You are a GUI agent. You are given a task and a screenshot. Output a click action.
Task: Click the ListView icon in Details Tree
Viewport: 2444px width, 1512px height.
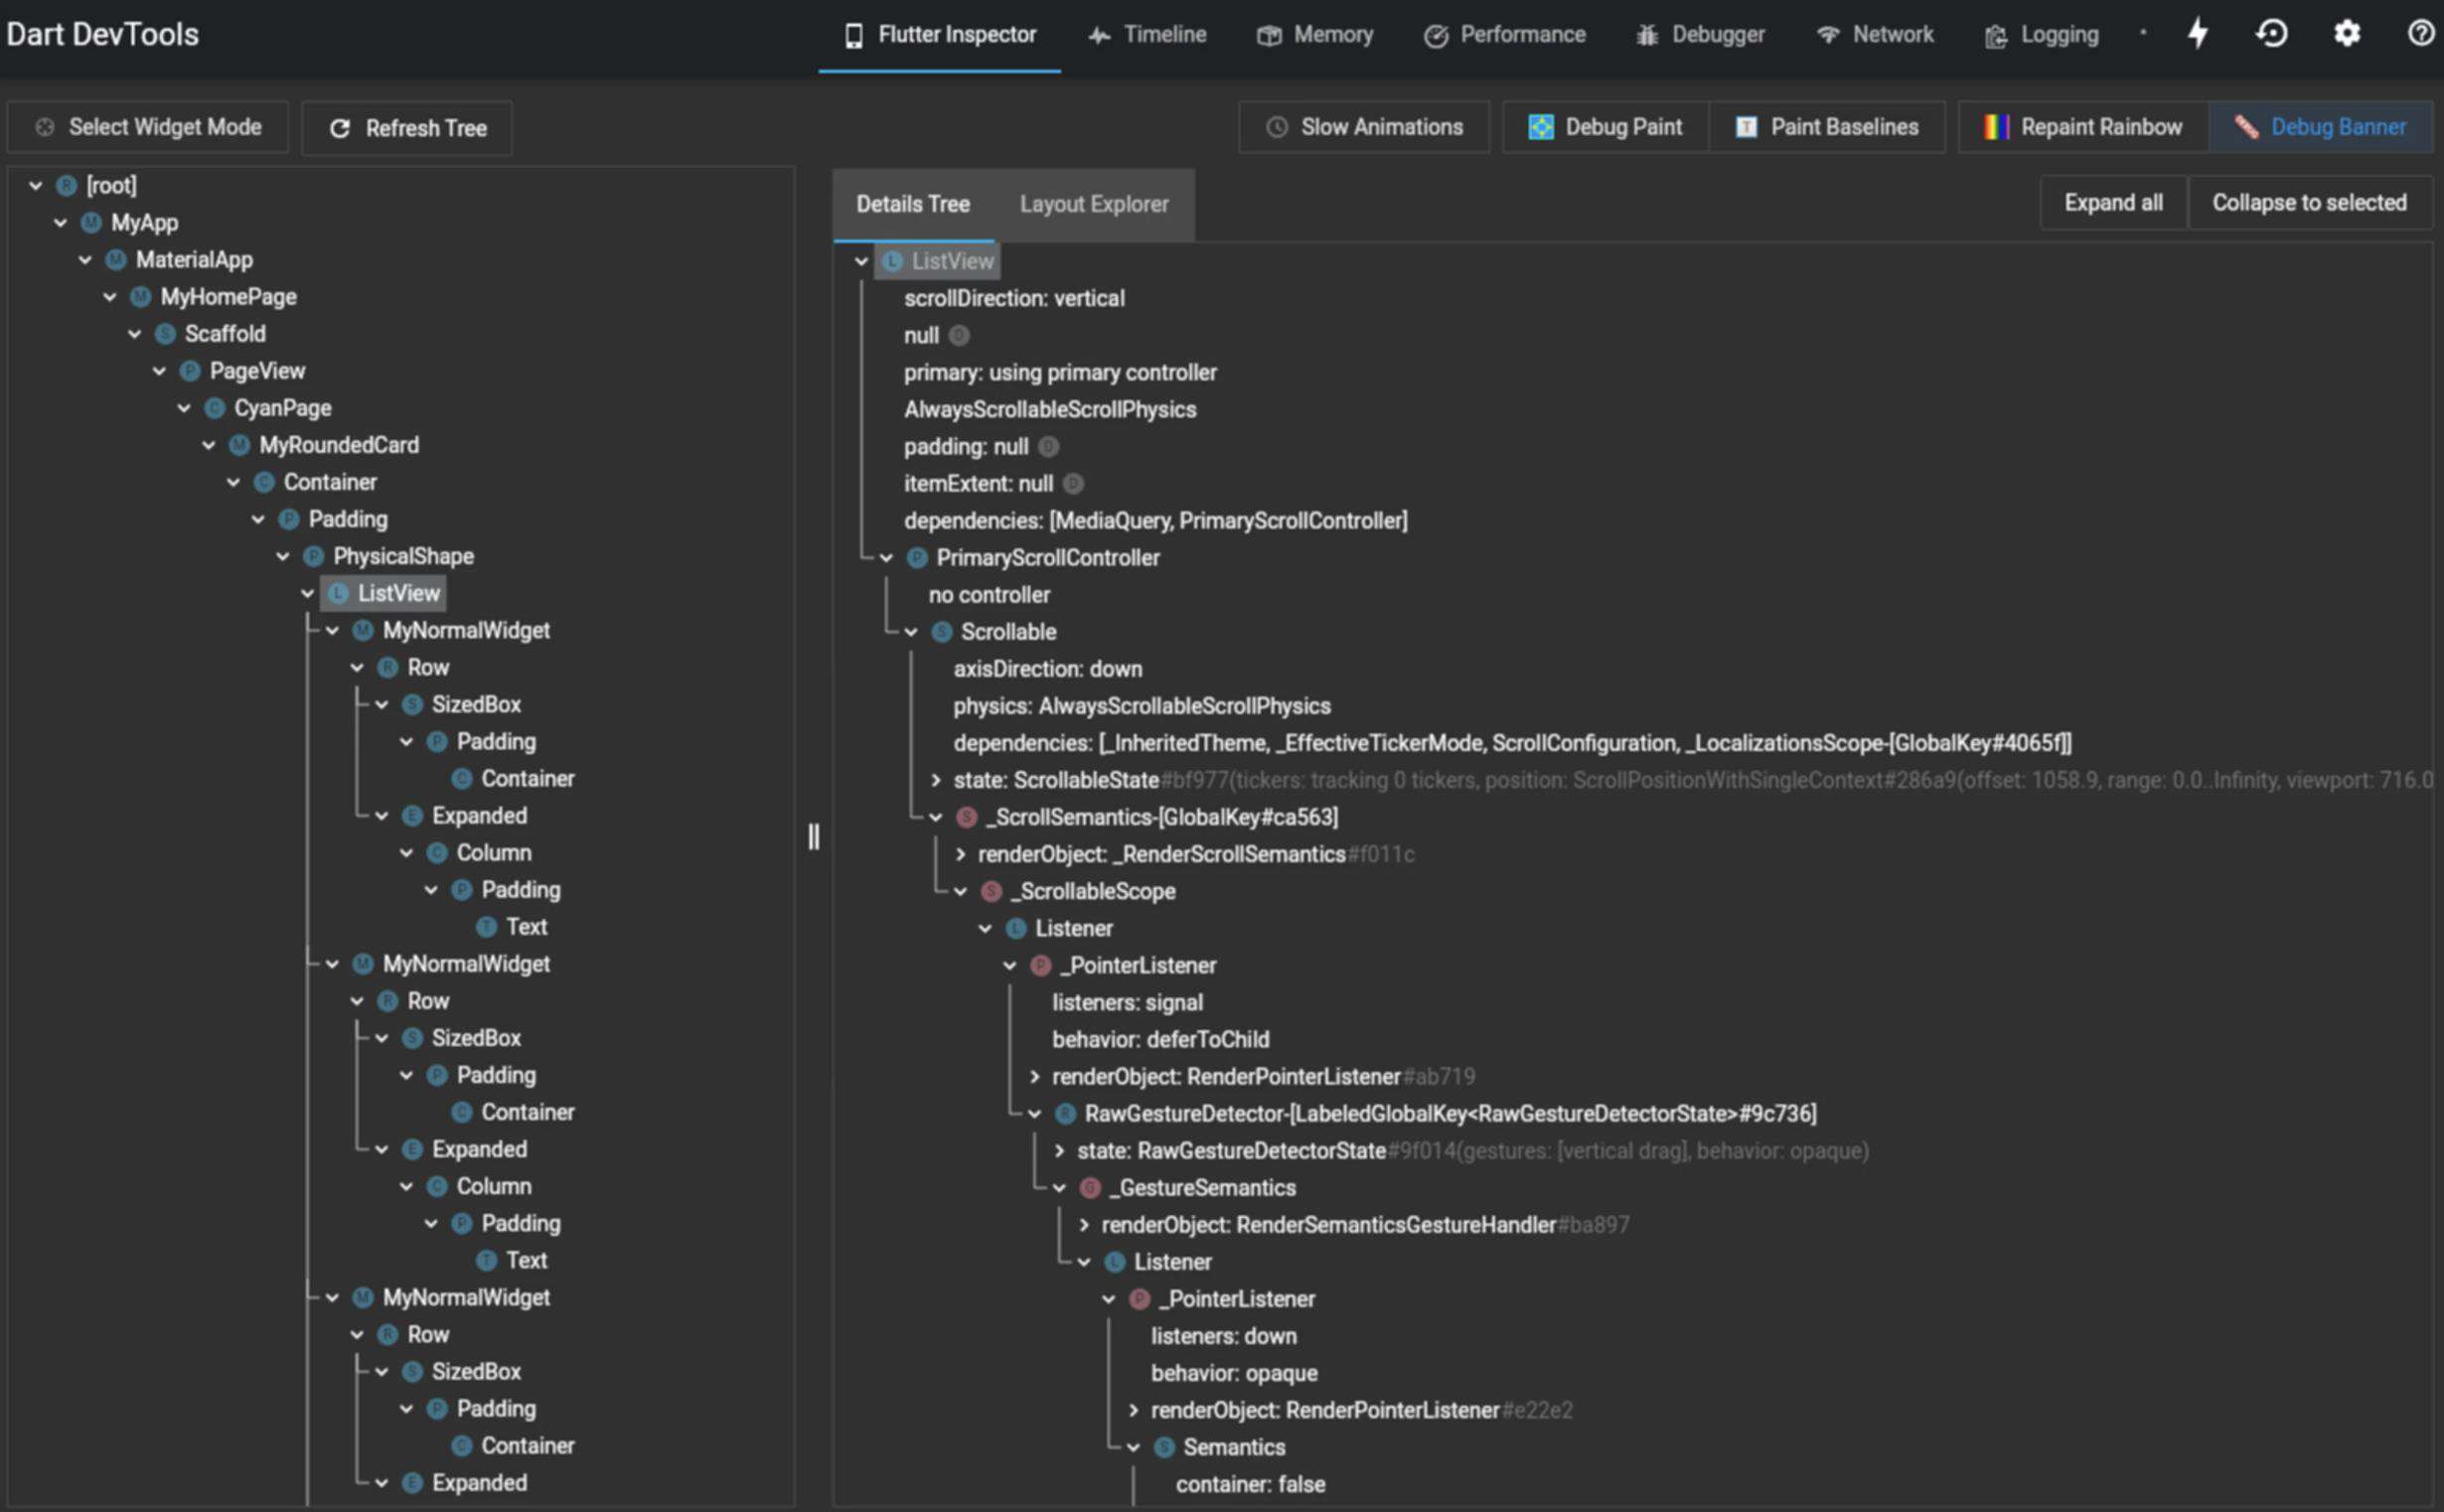click(x=892, y=260)
